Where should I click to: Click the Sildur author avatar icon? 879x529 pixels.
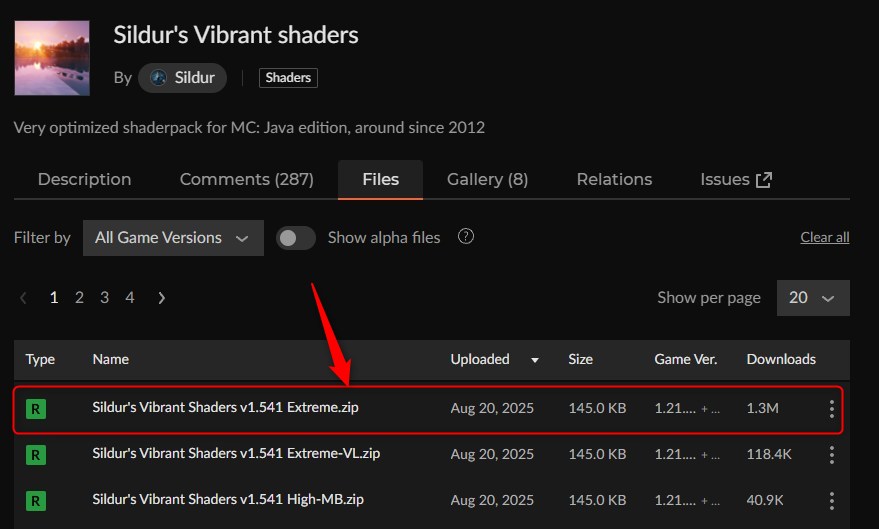pos(159,77)
